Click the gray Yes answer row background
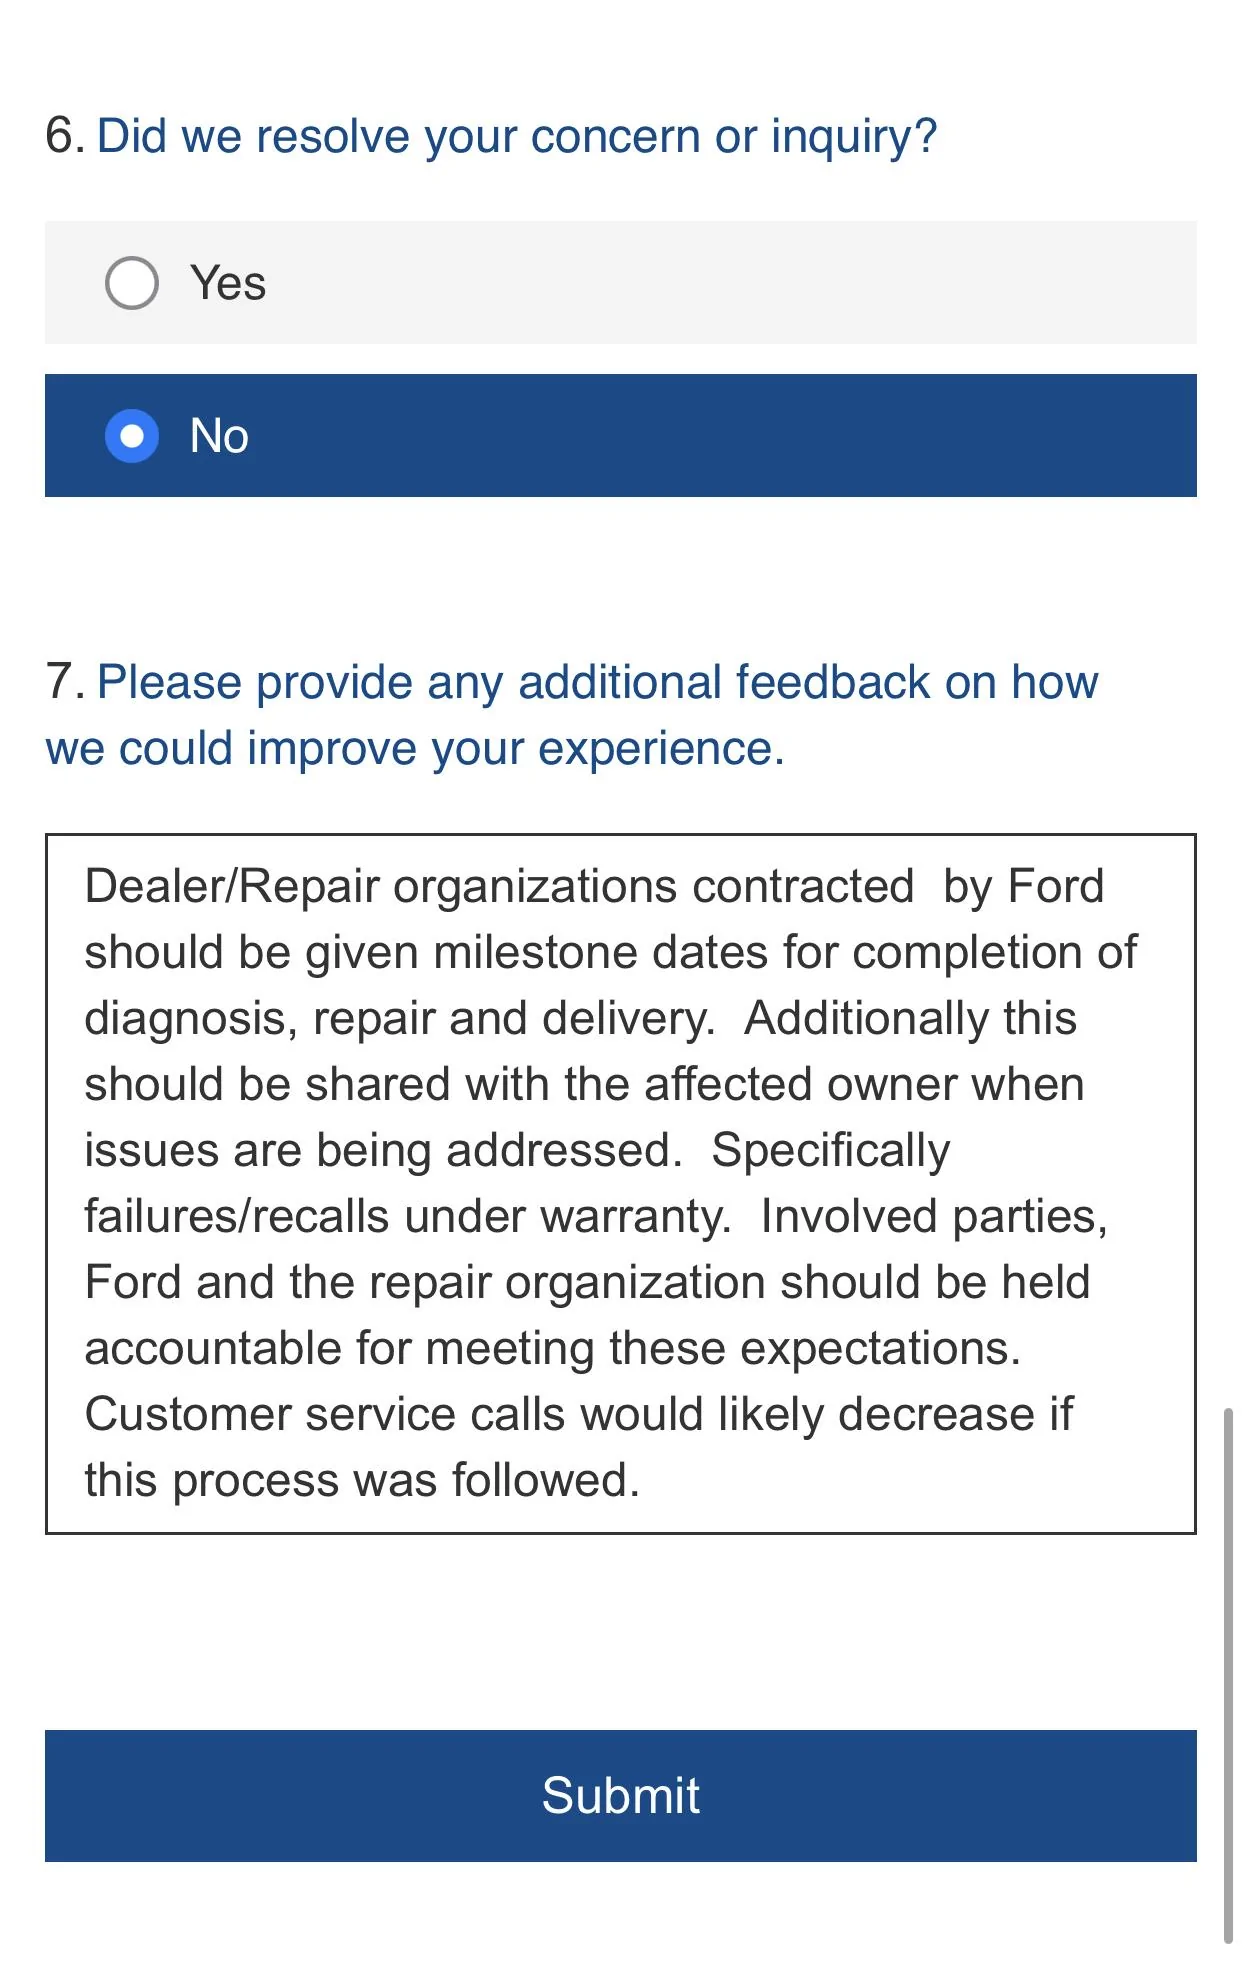 coord(620,283)
